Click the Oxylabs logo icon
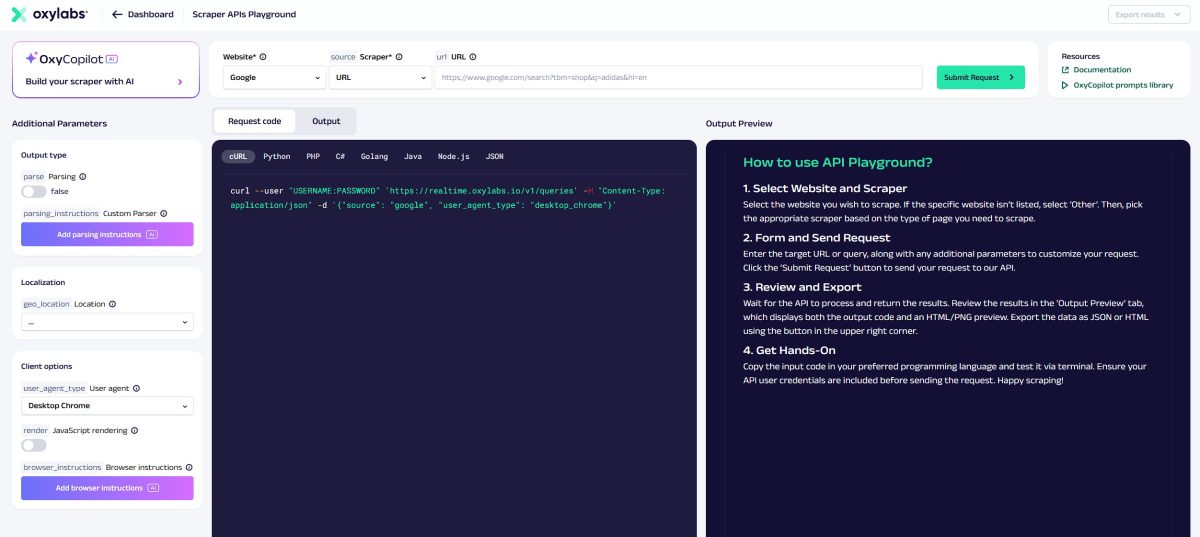The width and height of the screenshot is (1200, 537). pyautogui.click(x=18, y=14)
